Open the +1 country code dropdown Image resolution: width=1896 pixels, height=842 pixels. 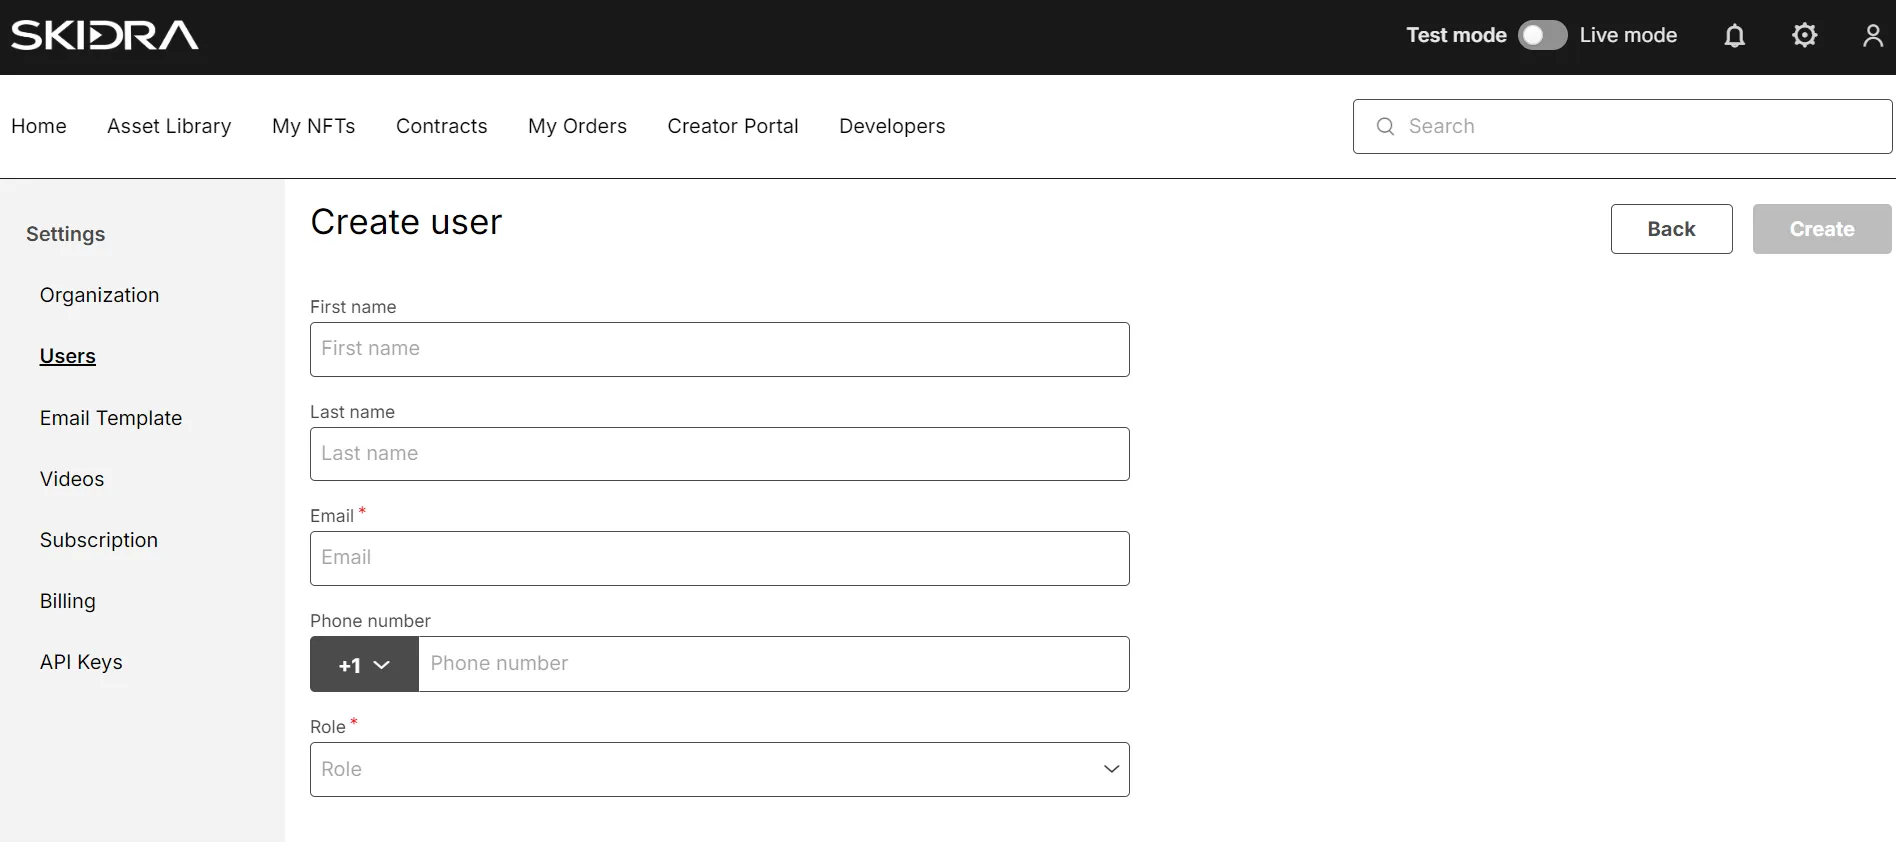click(x=364, y=664)
